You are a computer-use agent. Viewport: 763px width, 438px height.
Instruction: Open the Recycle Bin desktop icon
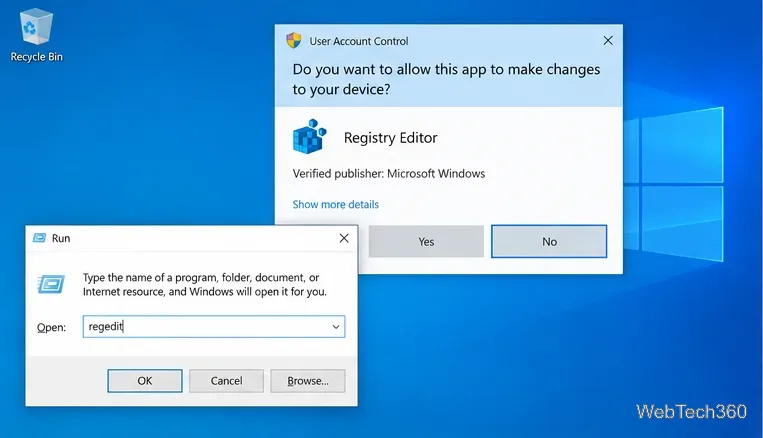[36, 36]
